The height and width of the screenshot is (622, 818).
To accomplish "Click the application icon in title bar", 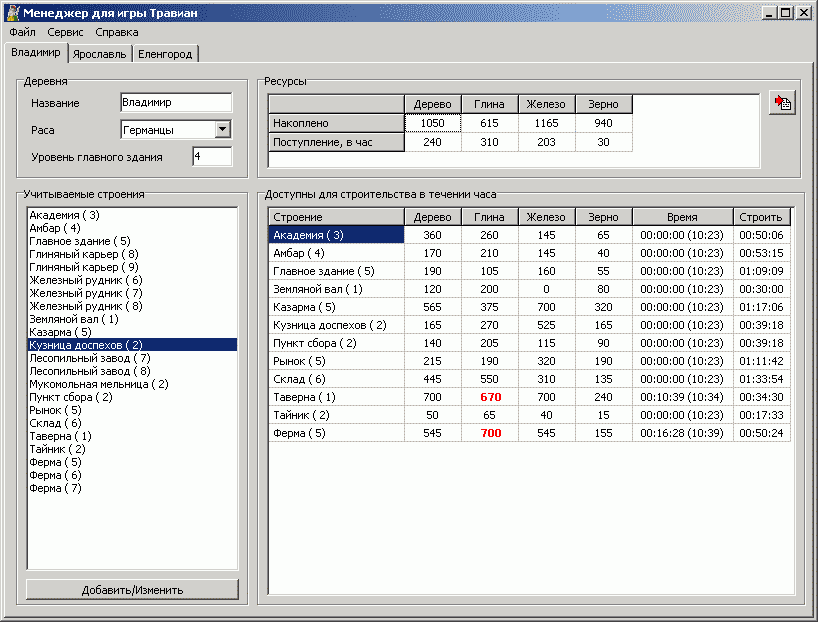I will point(12,12).
